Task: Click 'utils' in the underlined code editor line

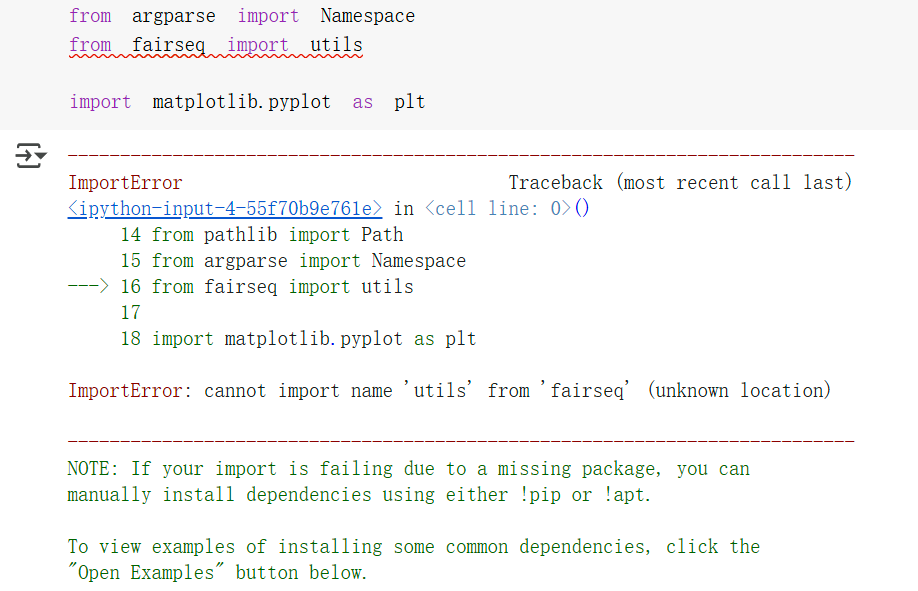Action: tap(336, 45)
